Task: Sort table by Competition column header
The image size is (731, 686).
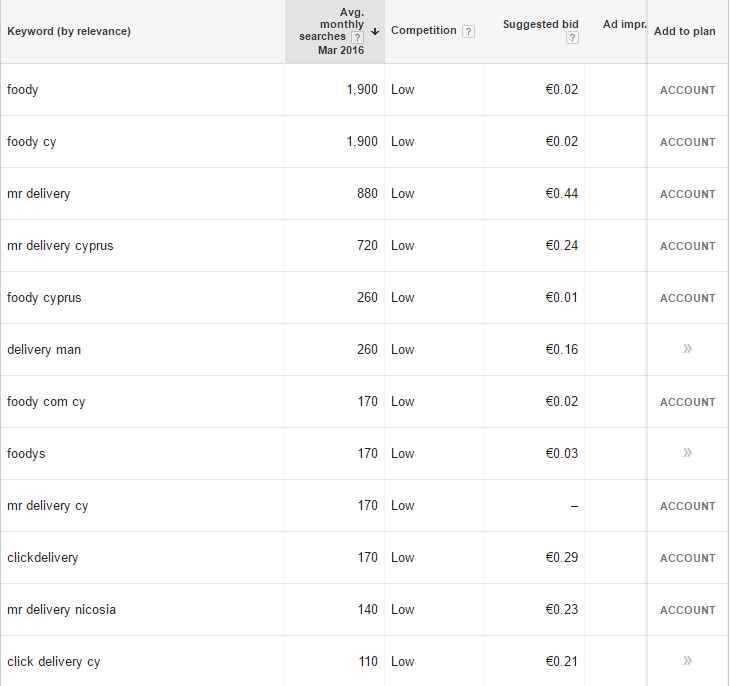Action: (x=423, y=31)
